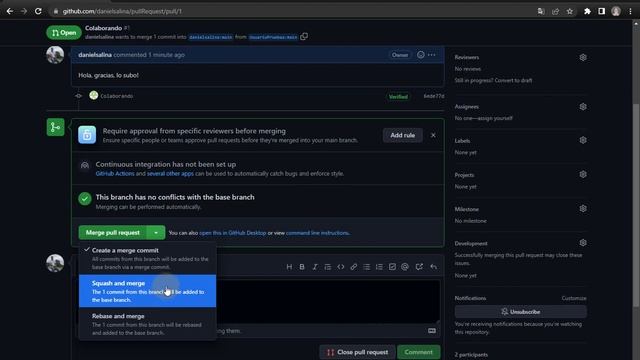640x360 pixels.
Task: Click Convert to draft link
Action: click(513, 80)
